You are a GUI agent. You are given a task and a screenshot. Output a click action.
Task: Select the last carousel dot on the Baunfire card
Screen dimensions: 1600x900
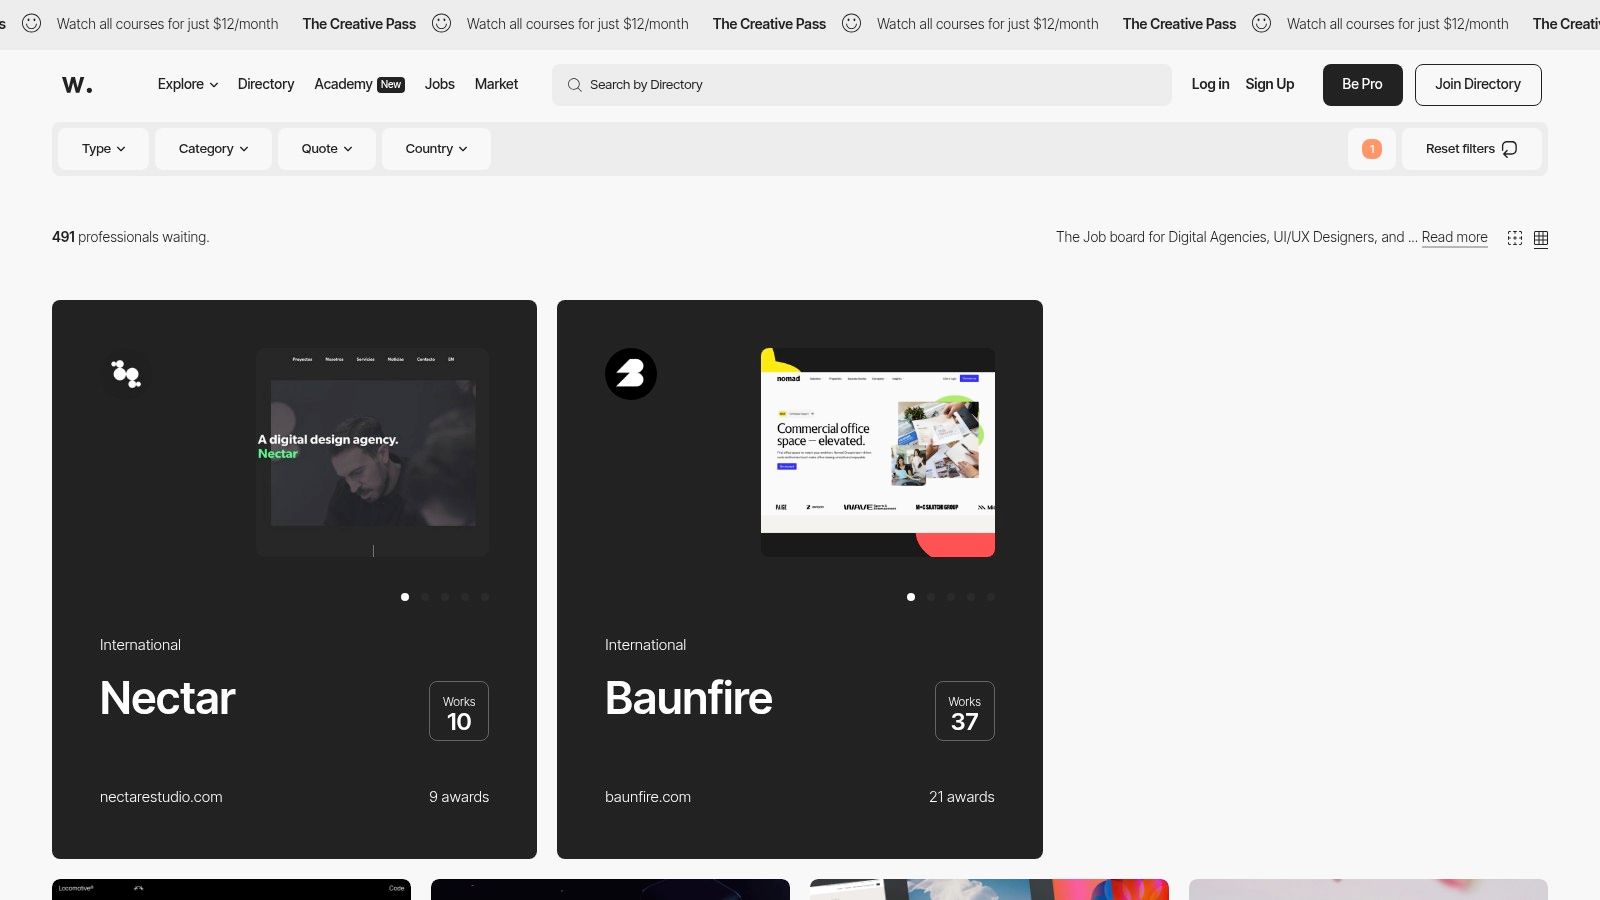[991, 596]
